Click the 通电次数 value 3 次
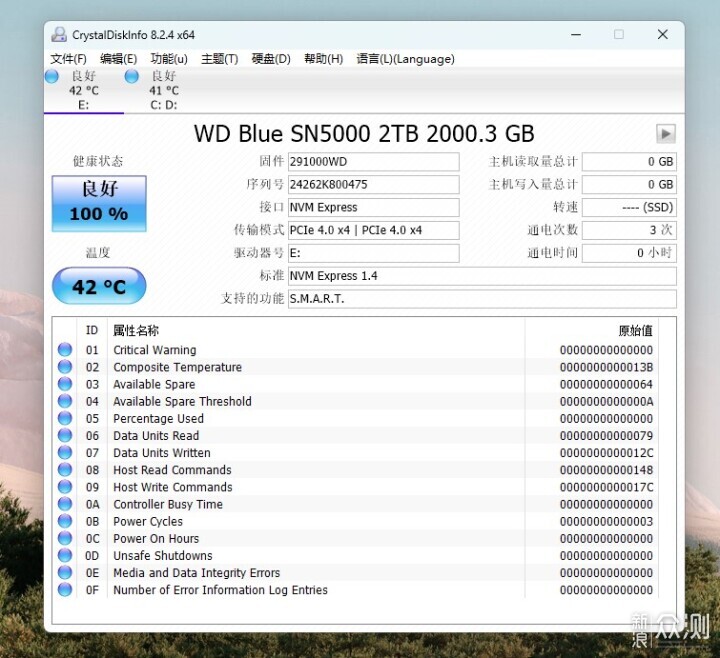This screenshot has height=658, width=720. pyautogui.click(x=629, y=231)
